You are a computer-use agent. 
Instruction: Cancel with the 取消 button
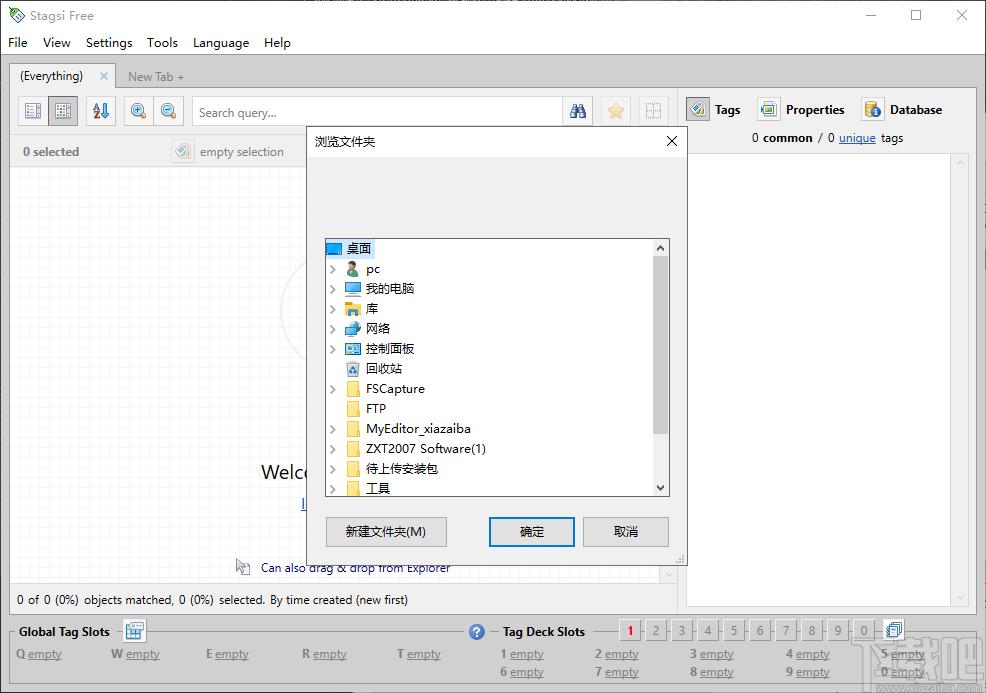(x=626, y=532)
